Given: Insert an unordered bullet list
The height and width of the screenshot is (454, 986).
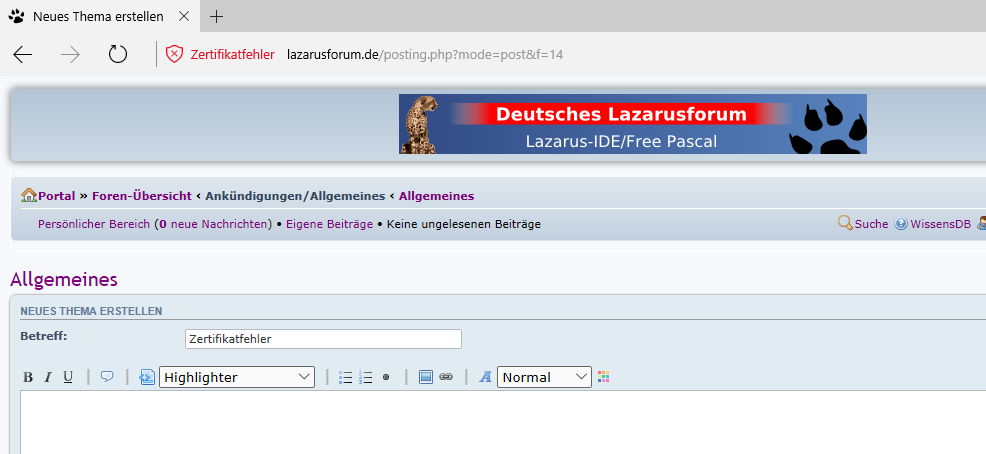Looking at the screenshot, I should pyautogui.click(x=346, y=377).
